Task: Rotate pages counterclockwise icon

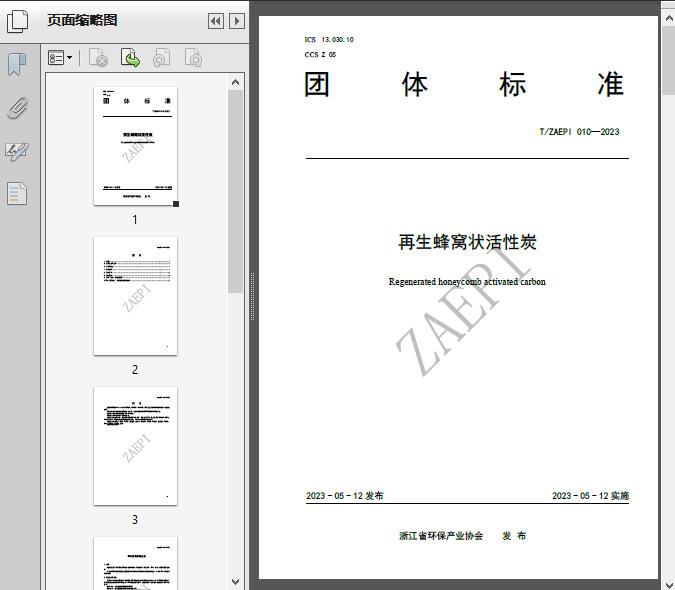Action: [161, 58]
